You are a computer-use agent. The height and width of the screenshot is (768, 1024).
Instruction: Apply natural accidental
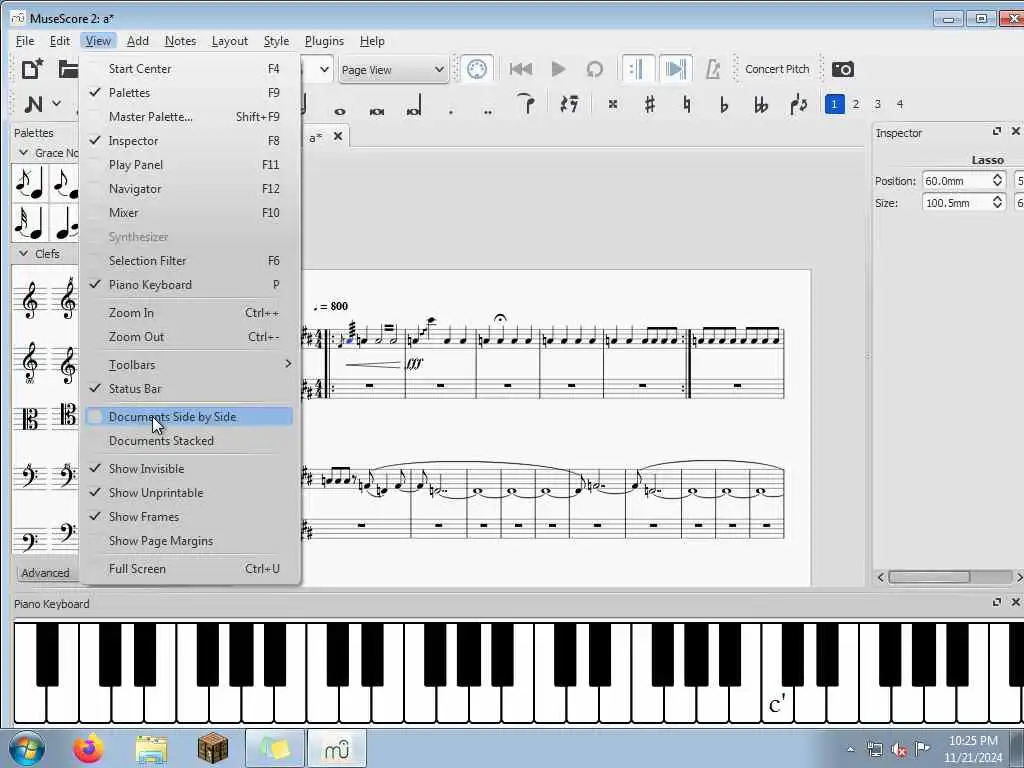(686, 104)
